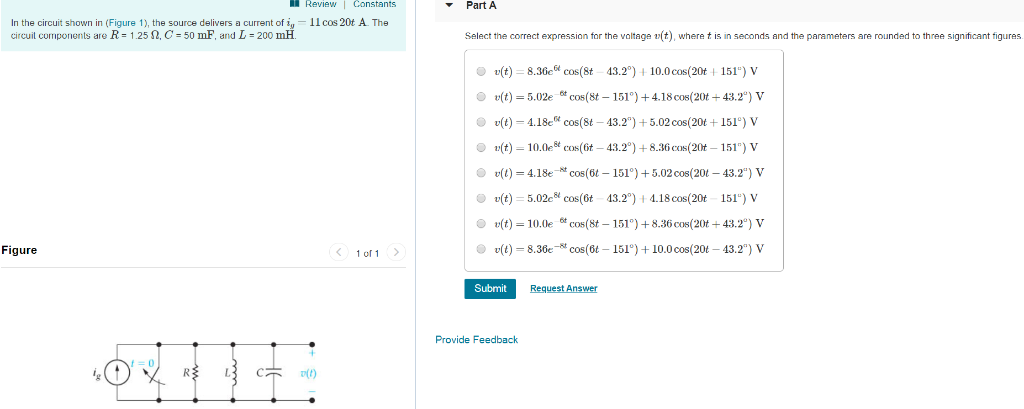Open the Constants link
The width and height of the screenshot is (1024, 409).
point(374,4)
